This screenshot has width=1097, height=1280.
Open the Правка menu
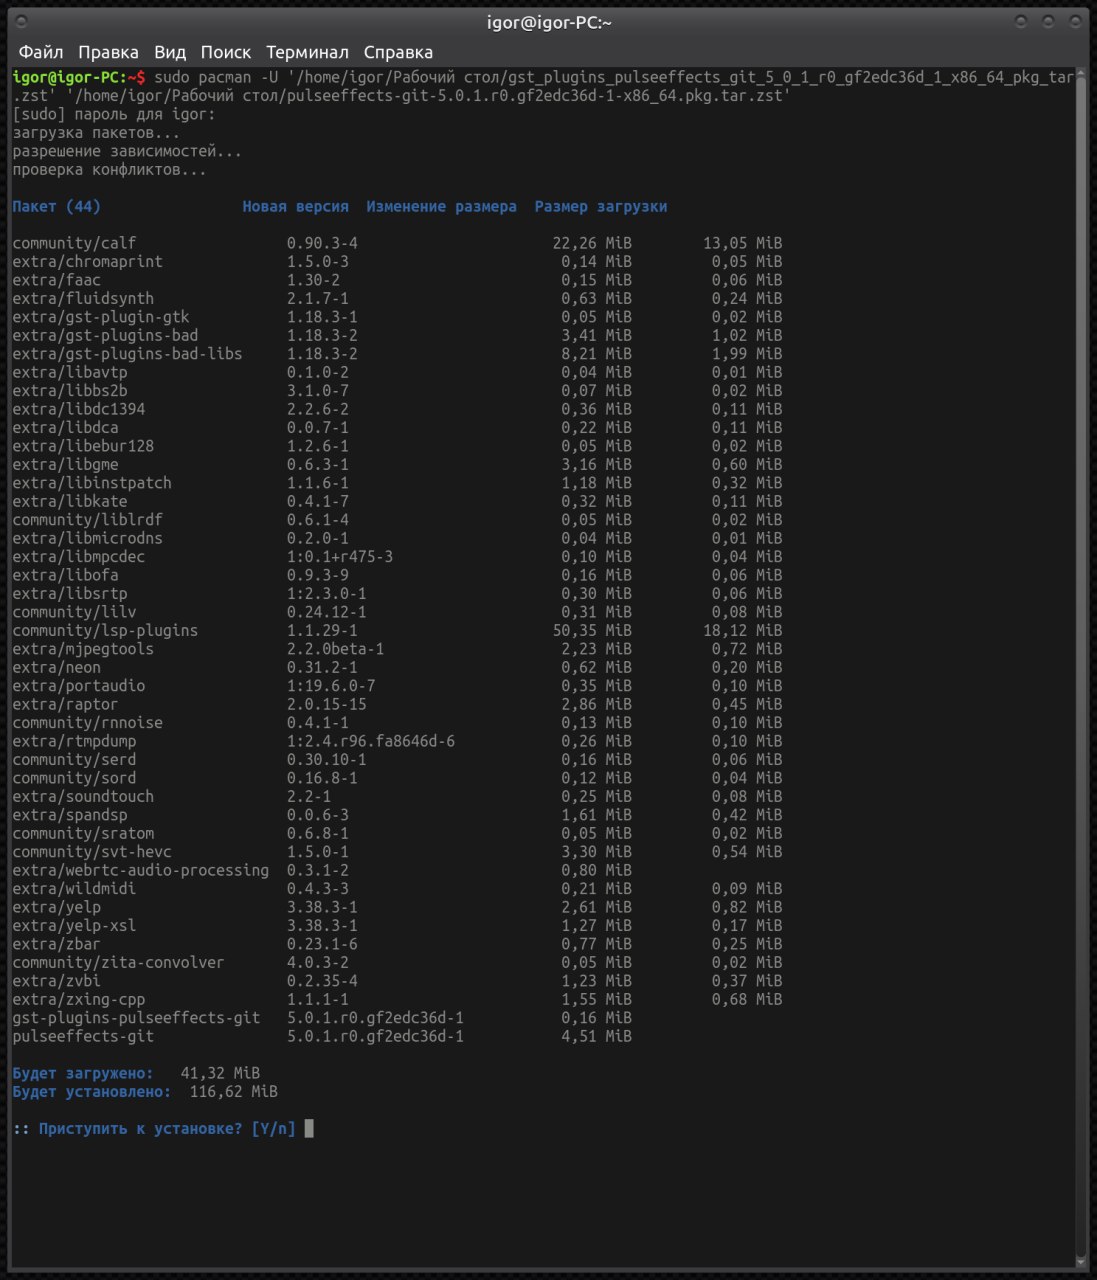[108, 52]
